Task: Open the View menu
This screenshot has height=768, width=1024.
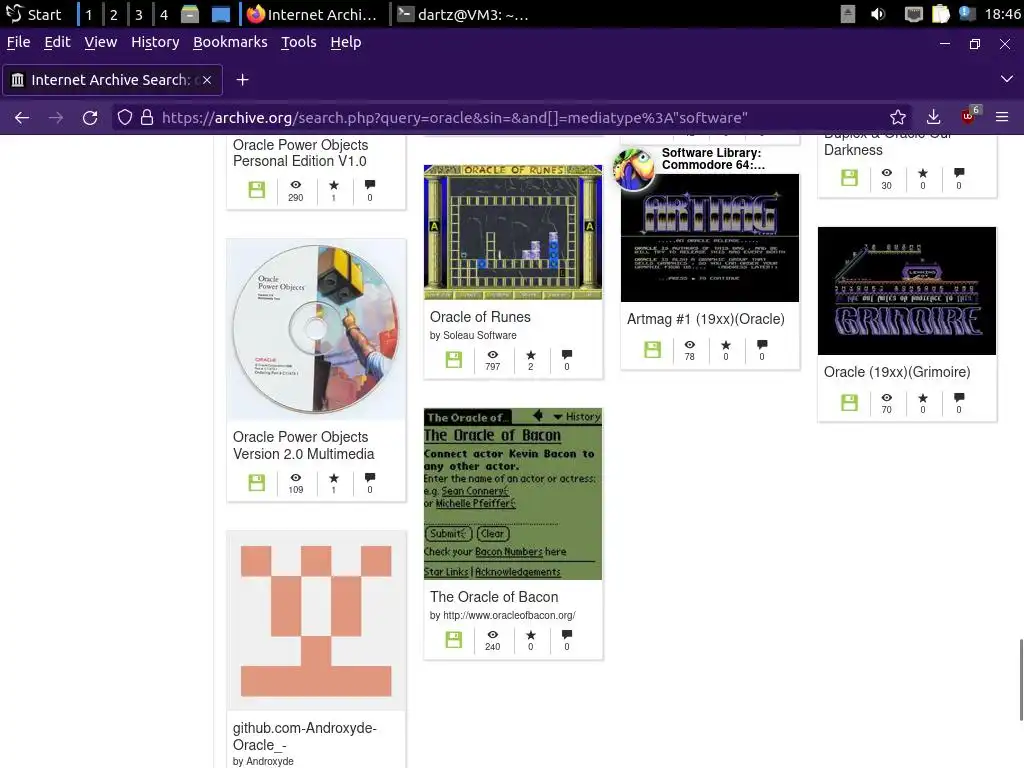Action: click(x=101, y=42)
